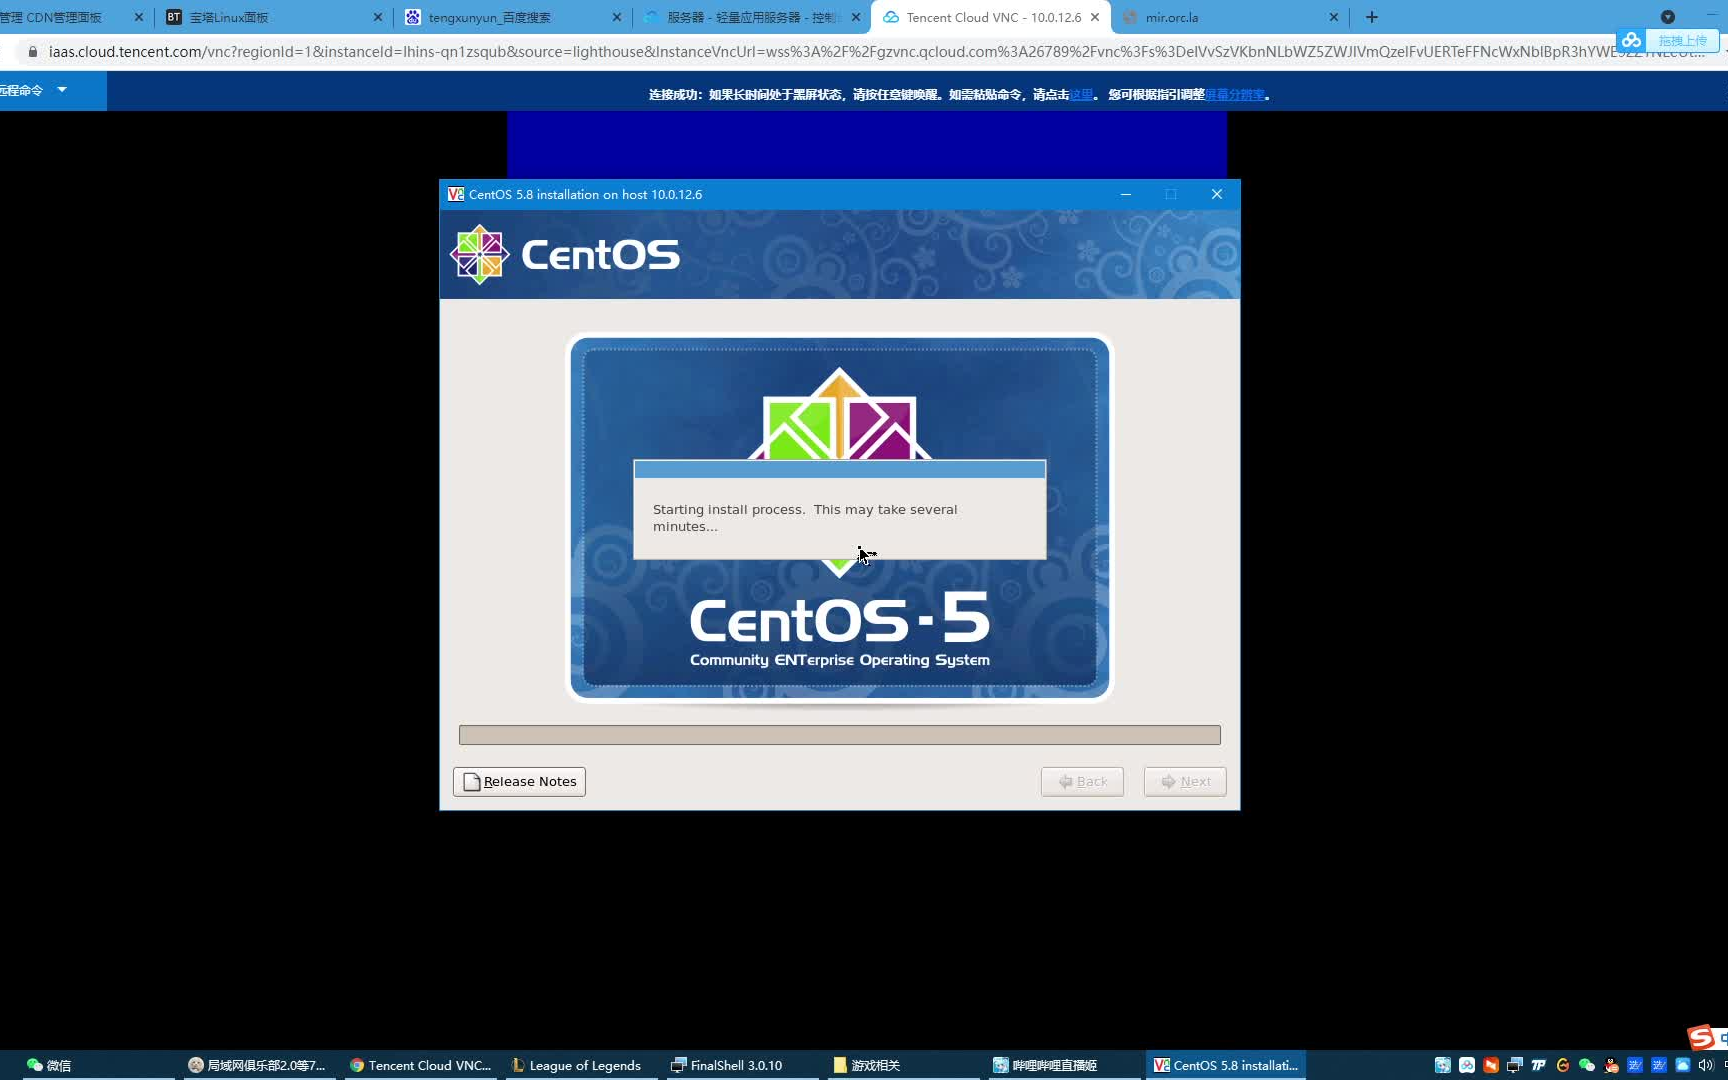Image resolution: width=1728 pixels, height=1080 pixels.
Task: Close the BT Linux panel tab
Action: coord(378,17)
